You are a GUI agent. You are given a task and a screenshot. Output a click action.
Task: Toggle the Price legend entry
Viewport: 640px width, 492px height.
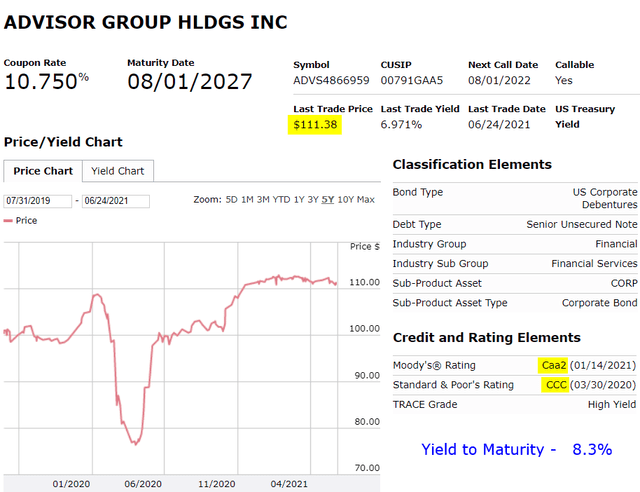[x=20, y=220]
